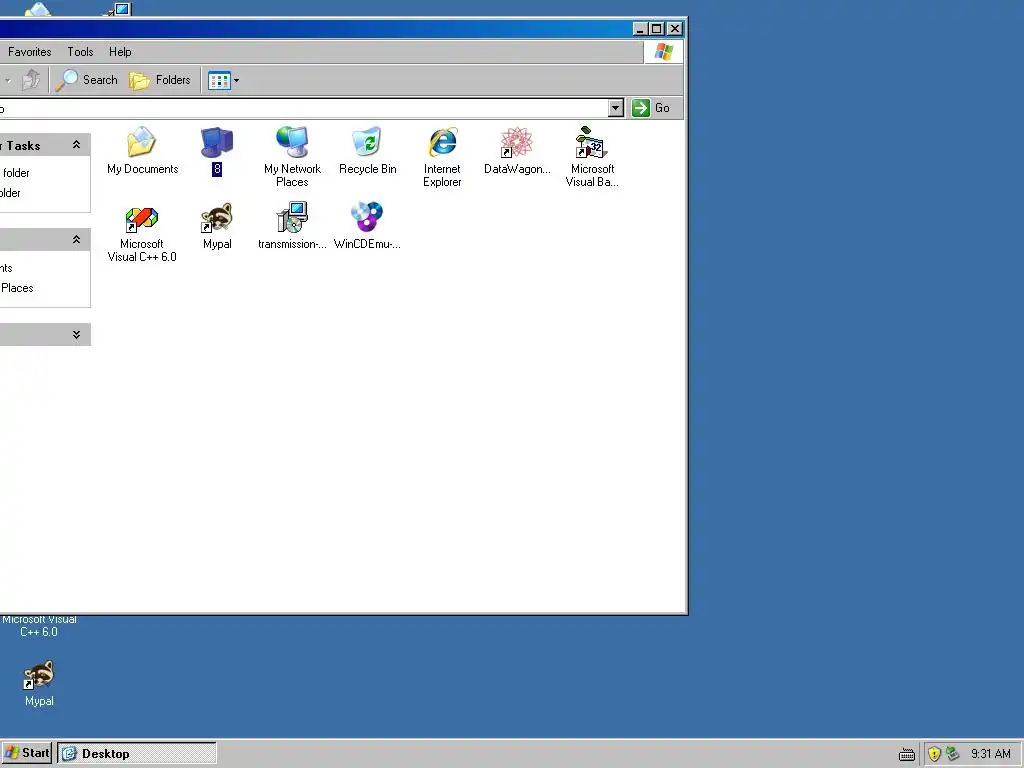Select the Microsoft Visual C++ 6.0 desktop label
1024x768 pixels.
pos(39,626)
